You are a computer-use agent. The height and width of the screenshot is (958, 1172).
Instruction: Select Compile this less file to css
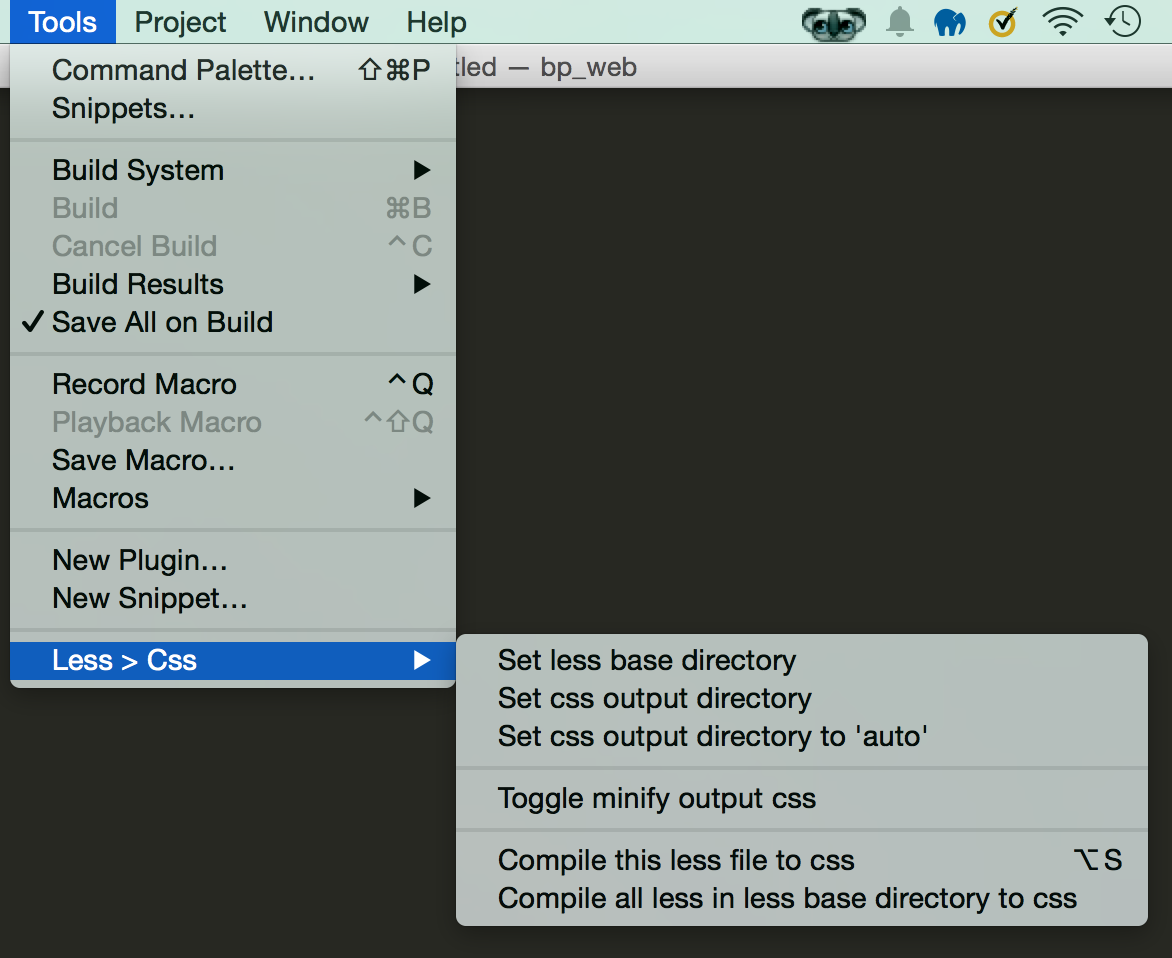click(676, 860)
